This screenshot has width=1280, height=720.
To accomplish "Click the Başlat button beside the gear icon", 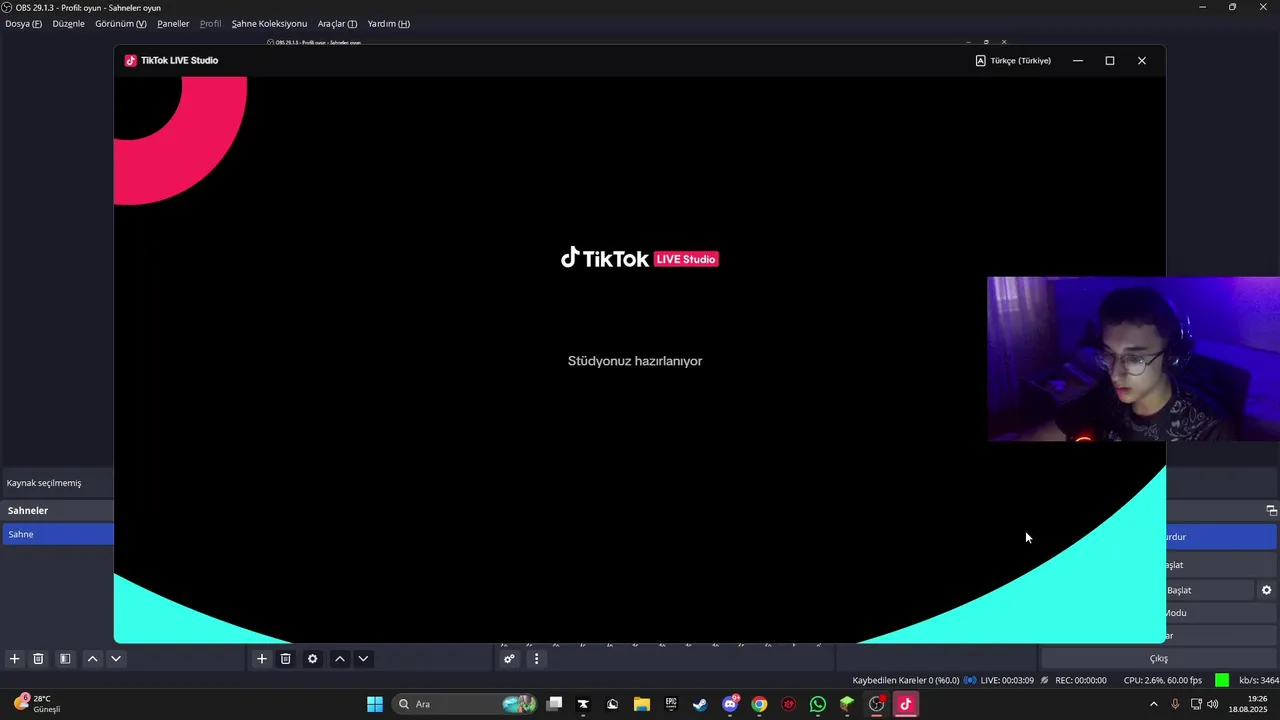I will 1209,590.
